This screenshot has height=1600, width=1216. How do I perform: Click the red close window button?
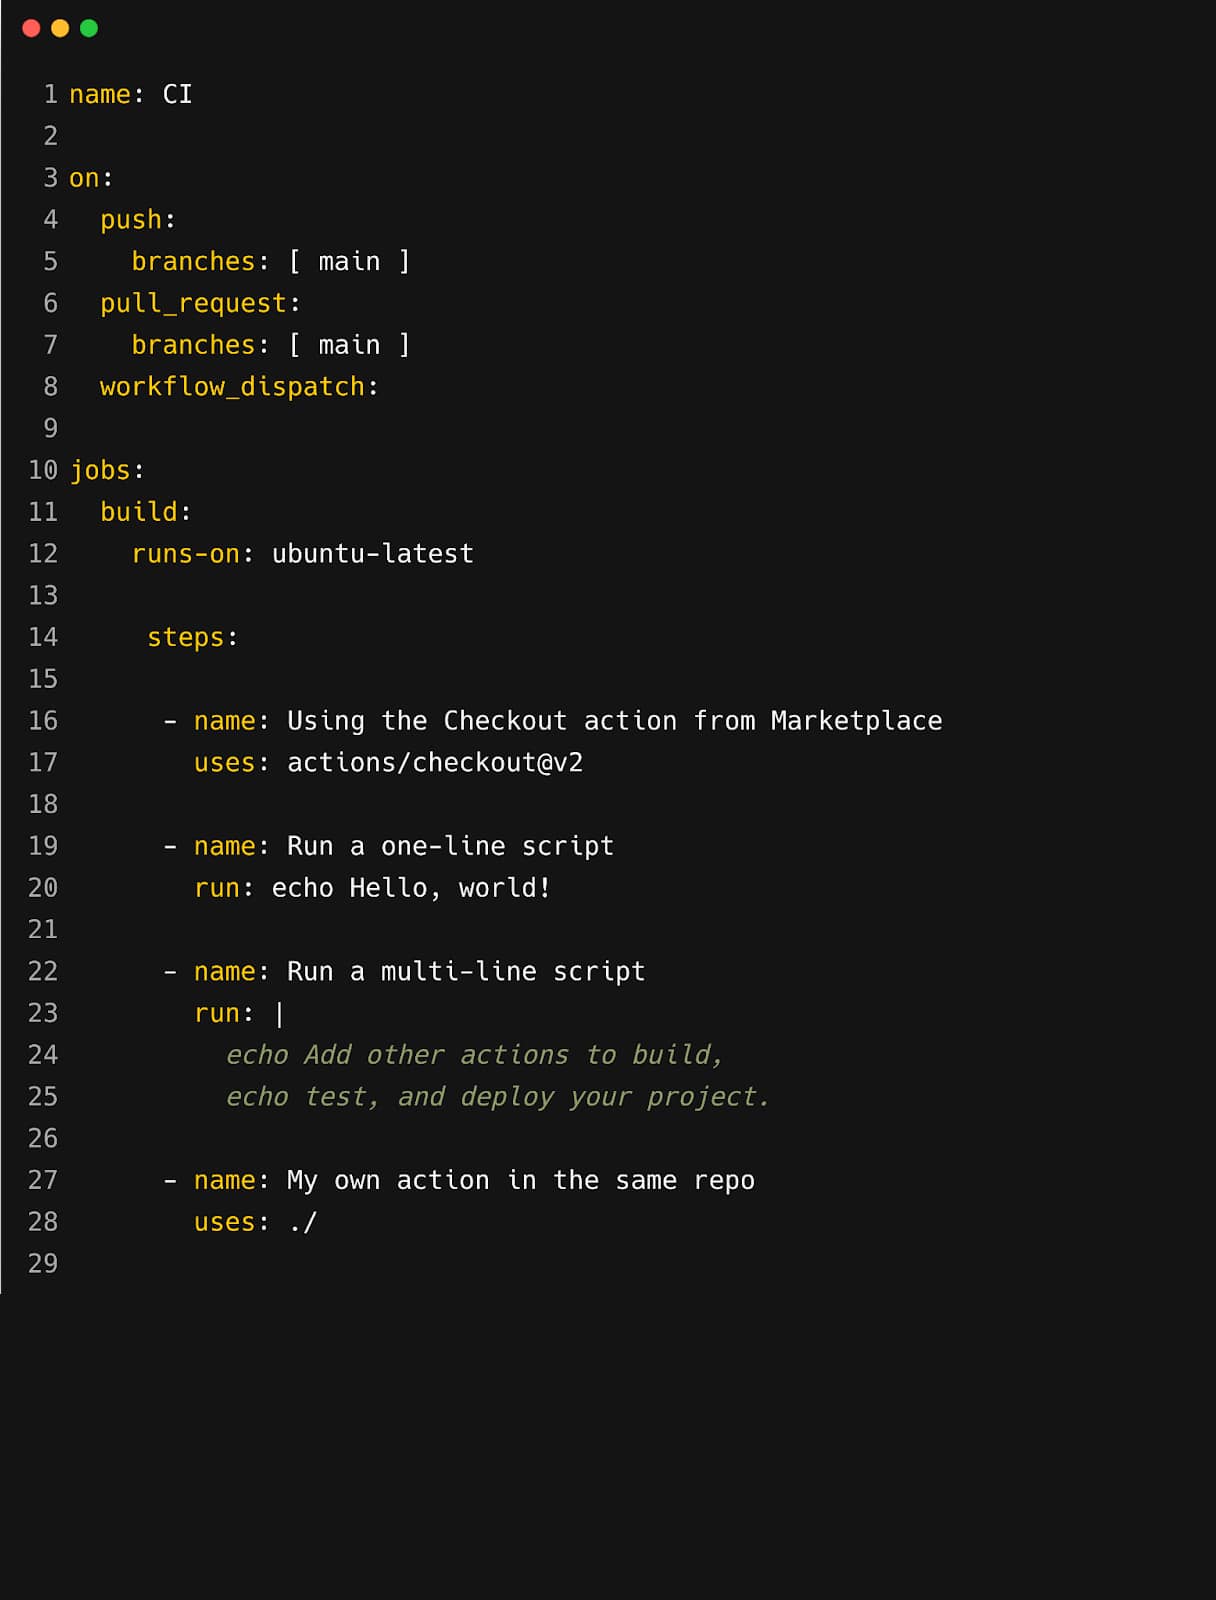31,28
